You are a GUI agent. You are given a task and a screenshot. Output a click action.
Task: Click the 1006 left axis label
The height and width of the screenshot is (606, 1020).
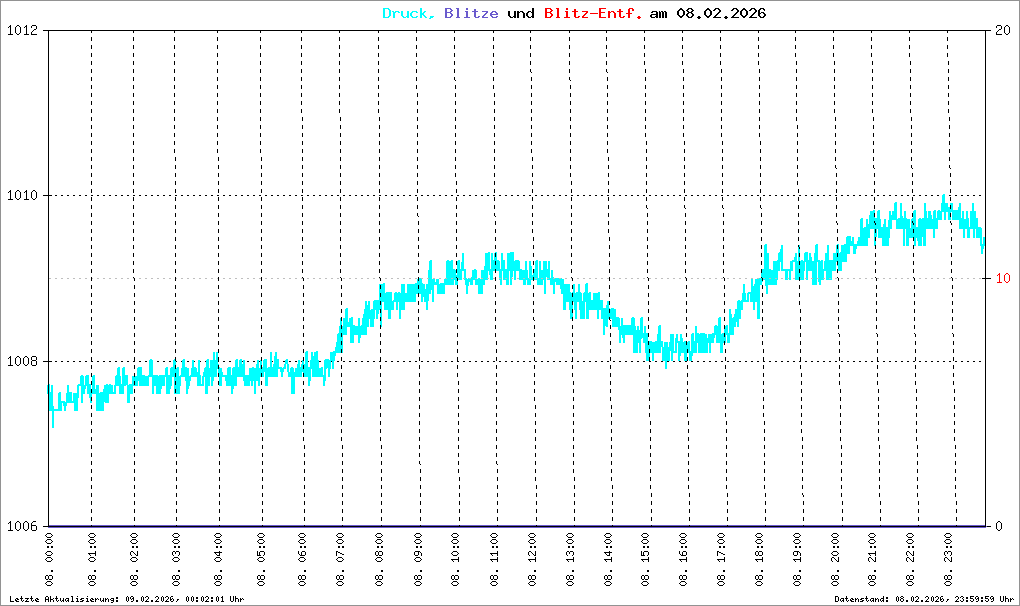point(22,526)
